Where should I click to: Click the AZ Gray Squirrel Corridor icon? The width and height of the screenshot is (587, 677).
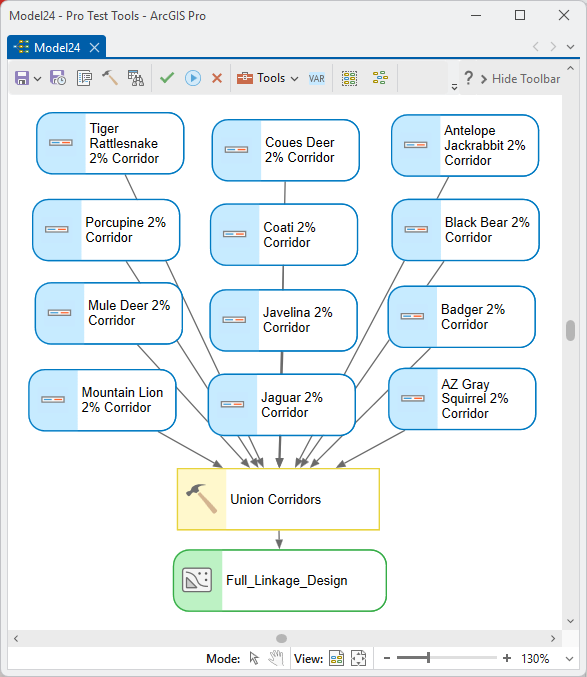click(413, 398)
